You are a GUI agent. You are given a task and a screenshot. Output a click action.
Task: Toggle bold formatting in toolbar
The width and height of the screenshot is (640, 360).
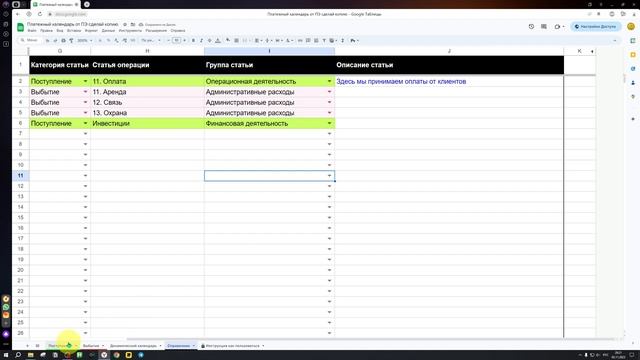coord(193,40)
